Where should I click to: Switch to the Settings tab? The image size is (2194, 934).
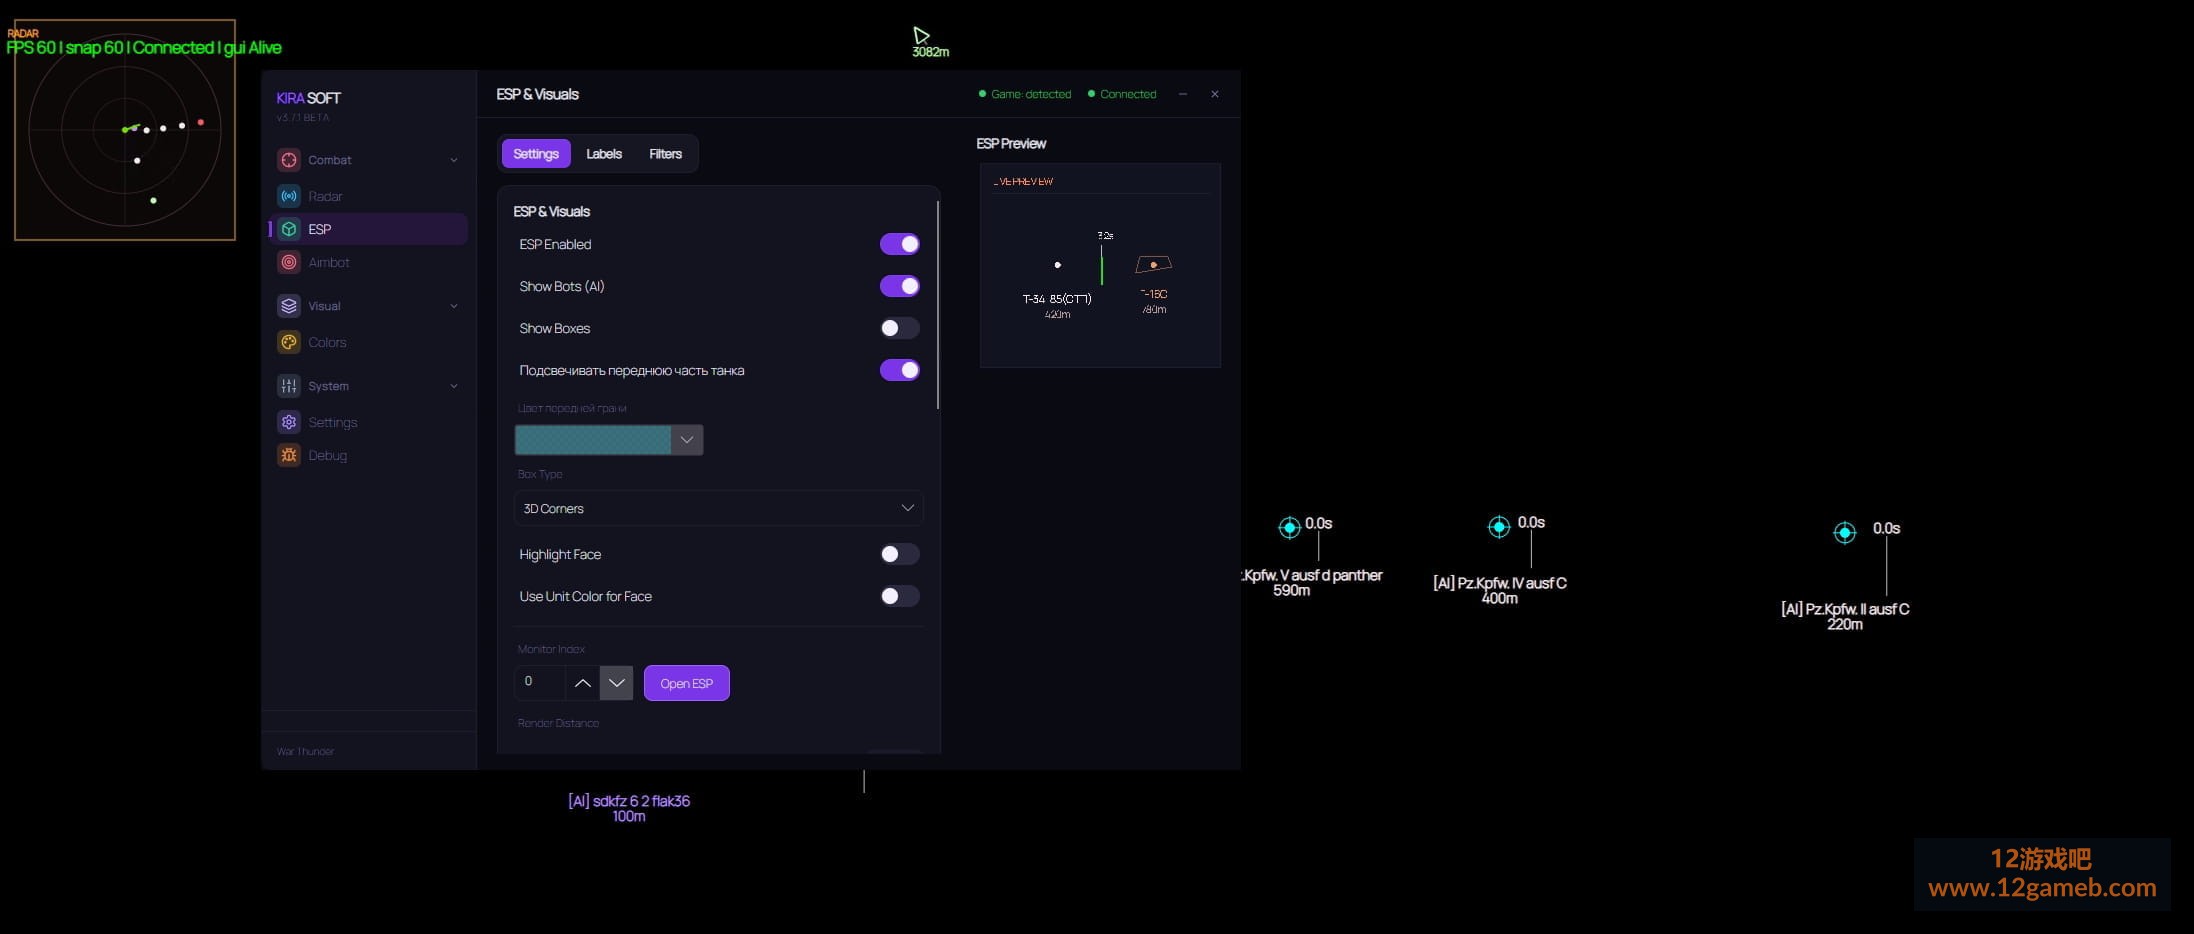point(536,154)
